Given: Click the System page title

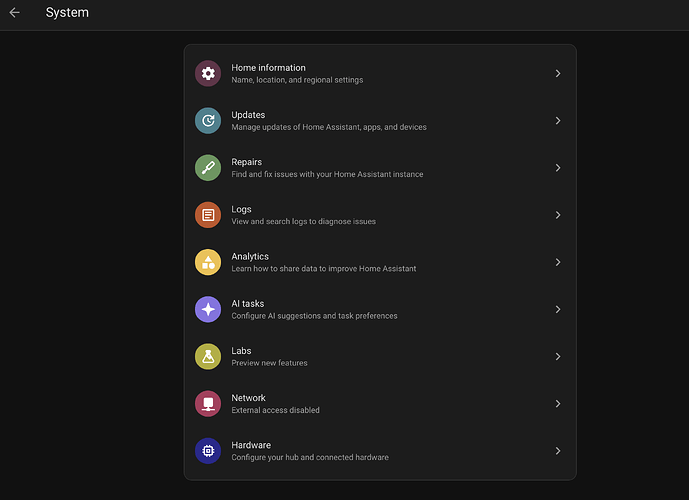Looking at the screenshot, I should (x=67, y=12).
